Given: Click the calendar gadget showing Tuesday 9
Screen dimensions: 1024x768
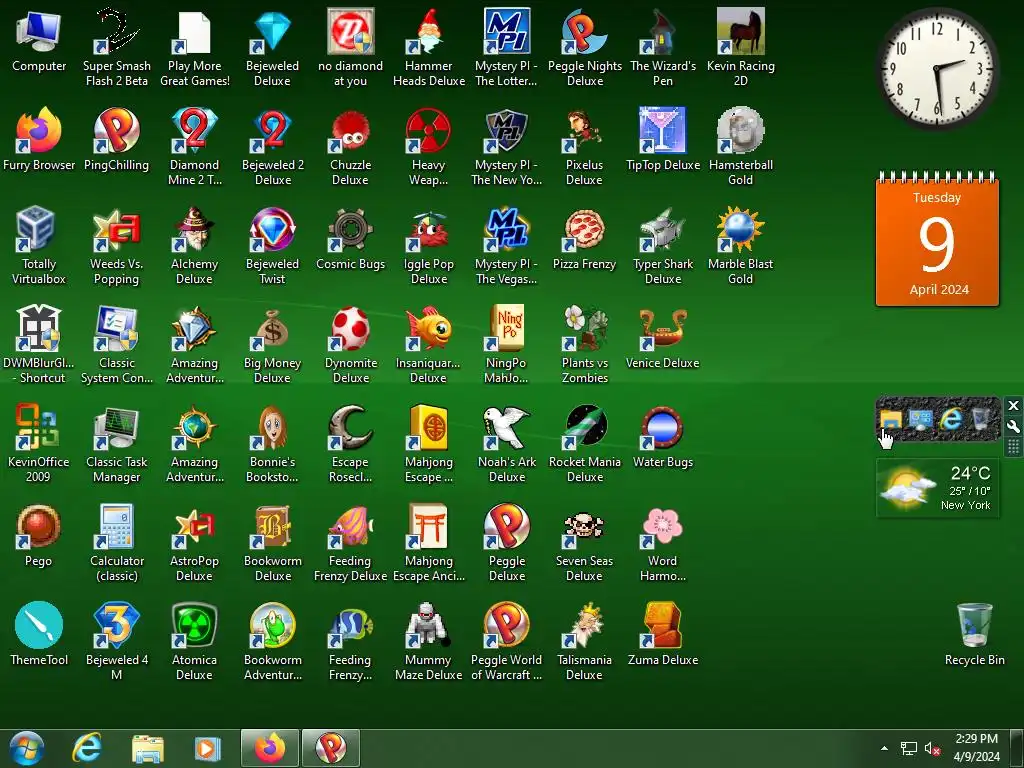Looking at the screenshot, I should [x=937, y=239].
